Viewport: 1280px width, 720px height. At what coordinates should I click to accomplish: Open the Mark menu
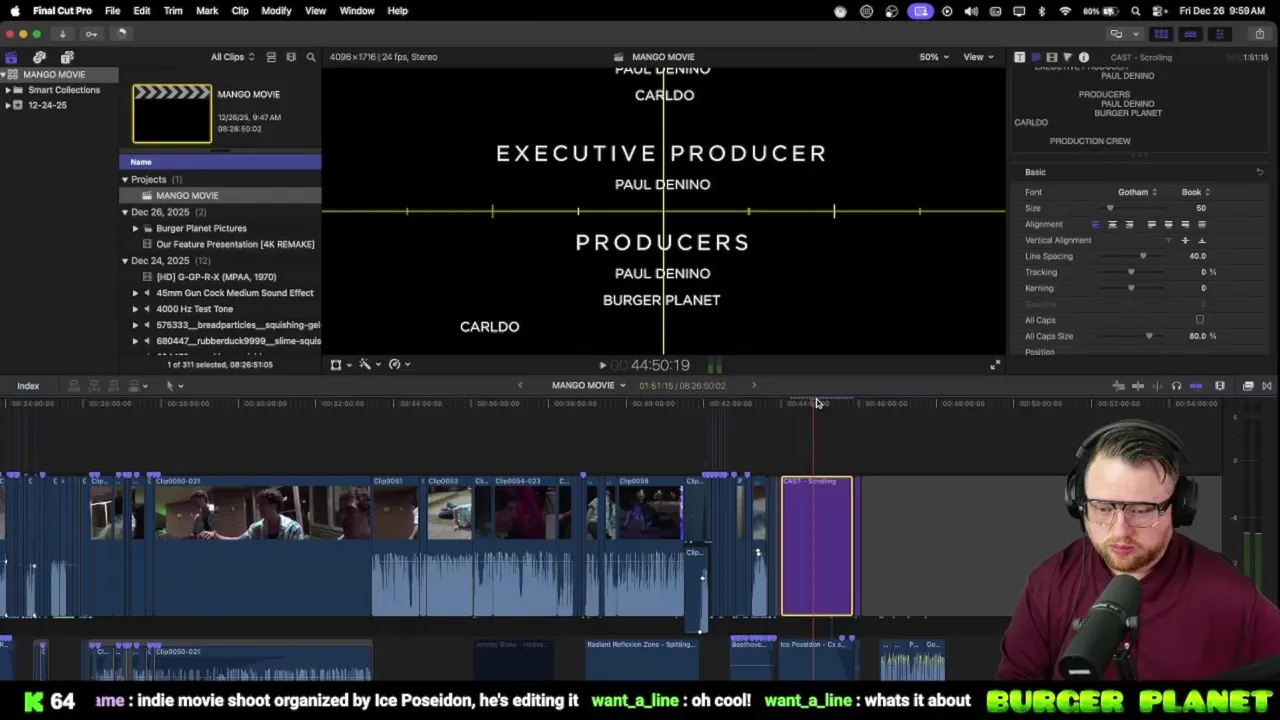pyautogui.click(x=207, y=11)
